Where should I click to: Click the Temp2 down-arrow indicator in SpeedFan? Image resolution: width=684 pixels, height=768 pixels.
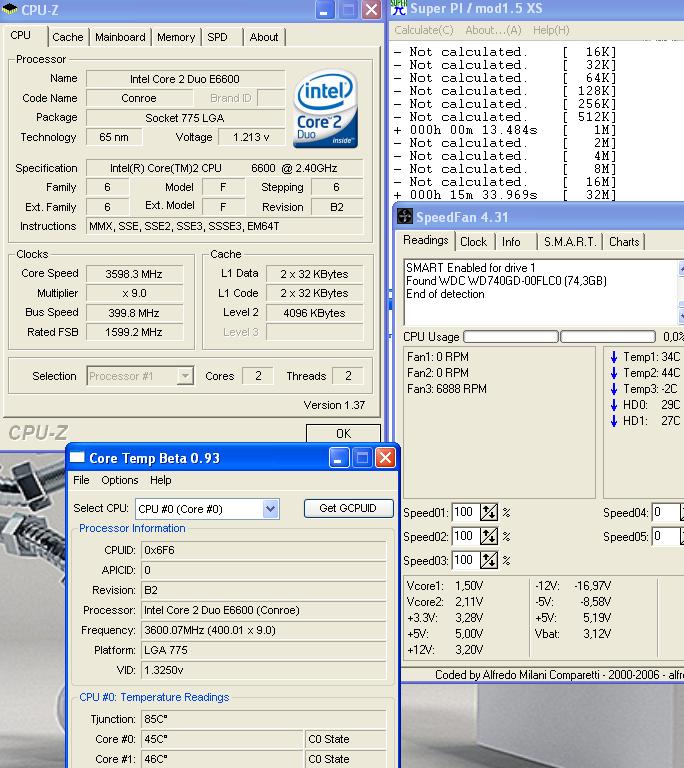pyautogui.click(x=614, y=373)
